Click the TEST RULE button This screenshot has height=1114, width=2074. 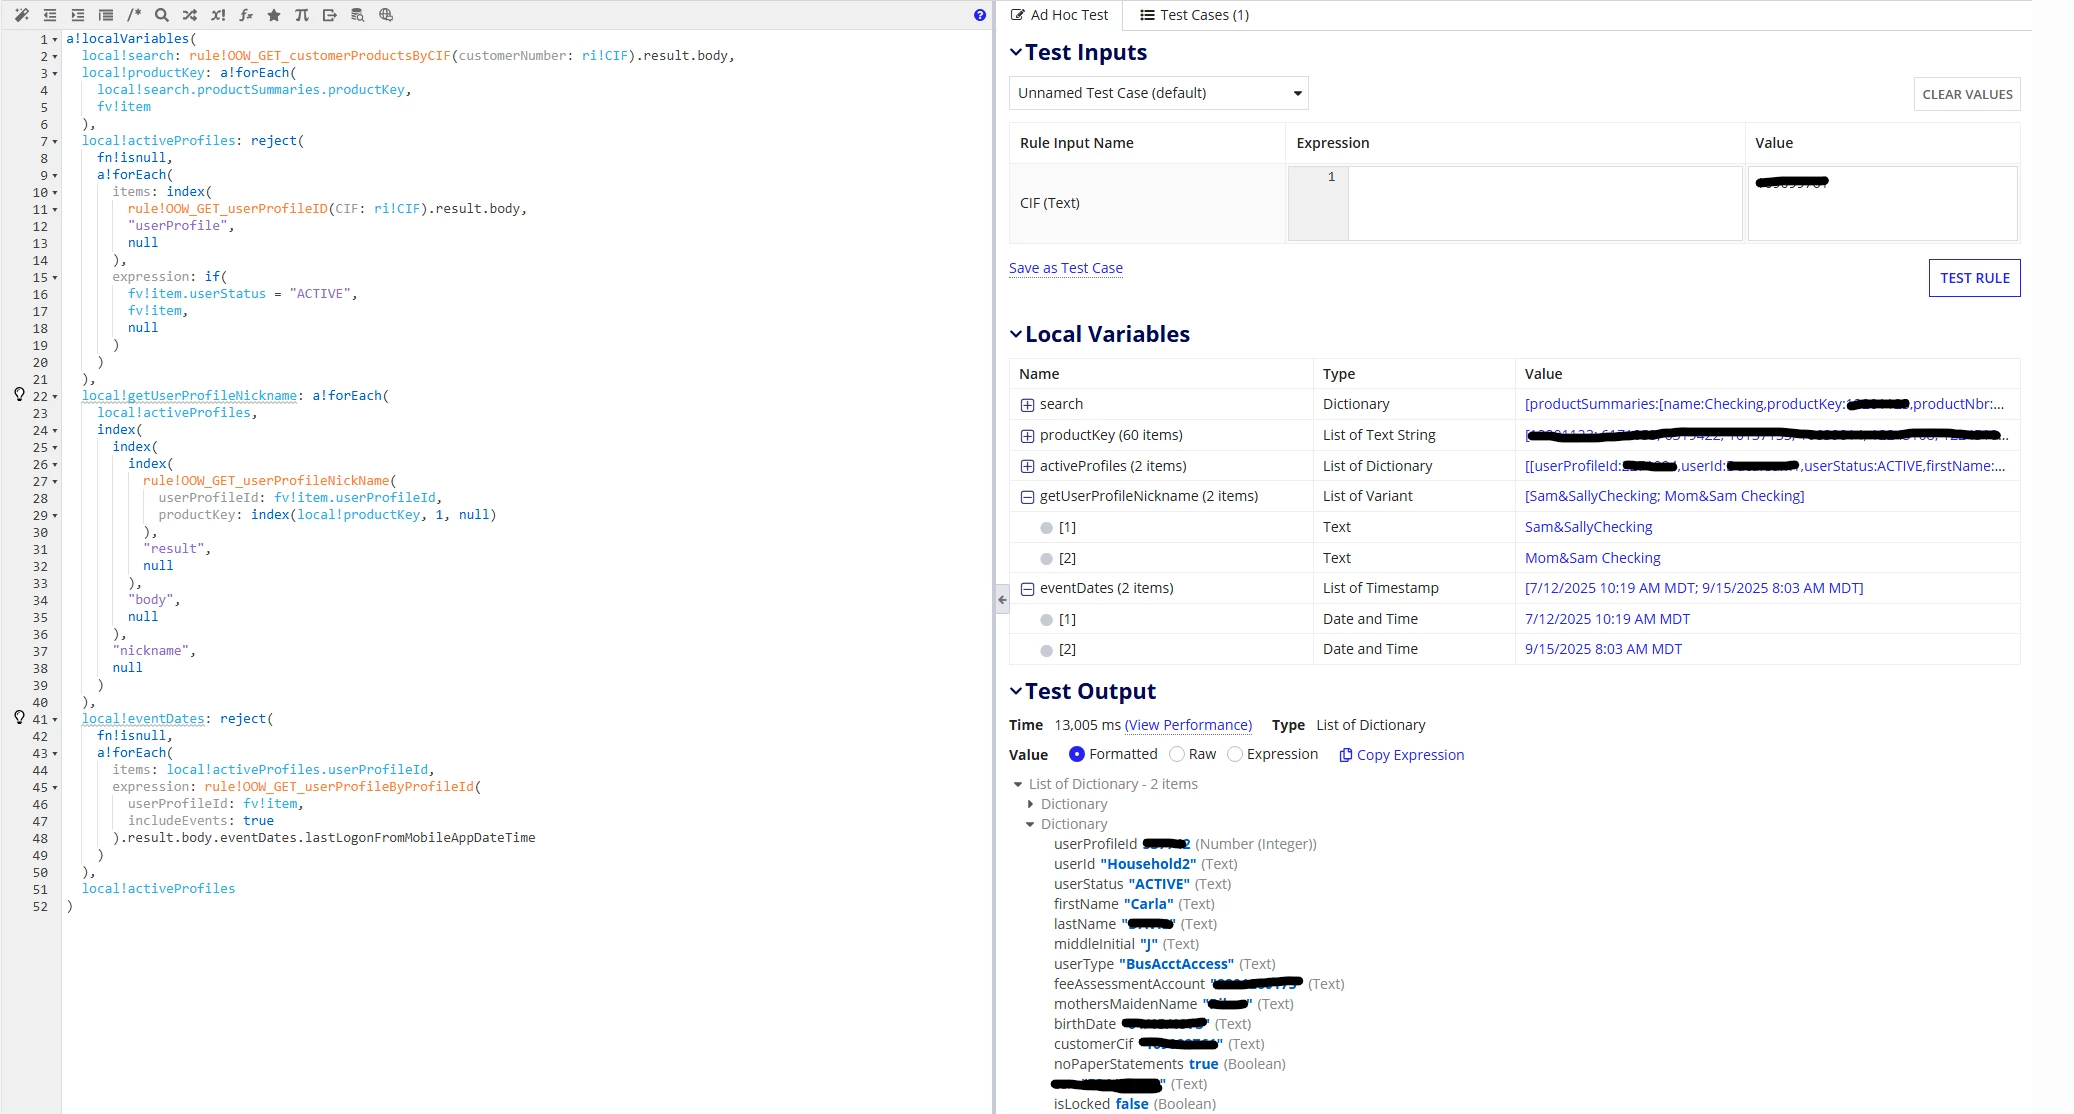1974,278
